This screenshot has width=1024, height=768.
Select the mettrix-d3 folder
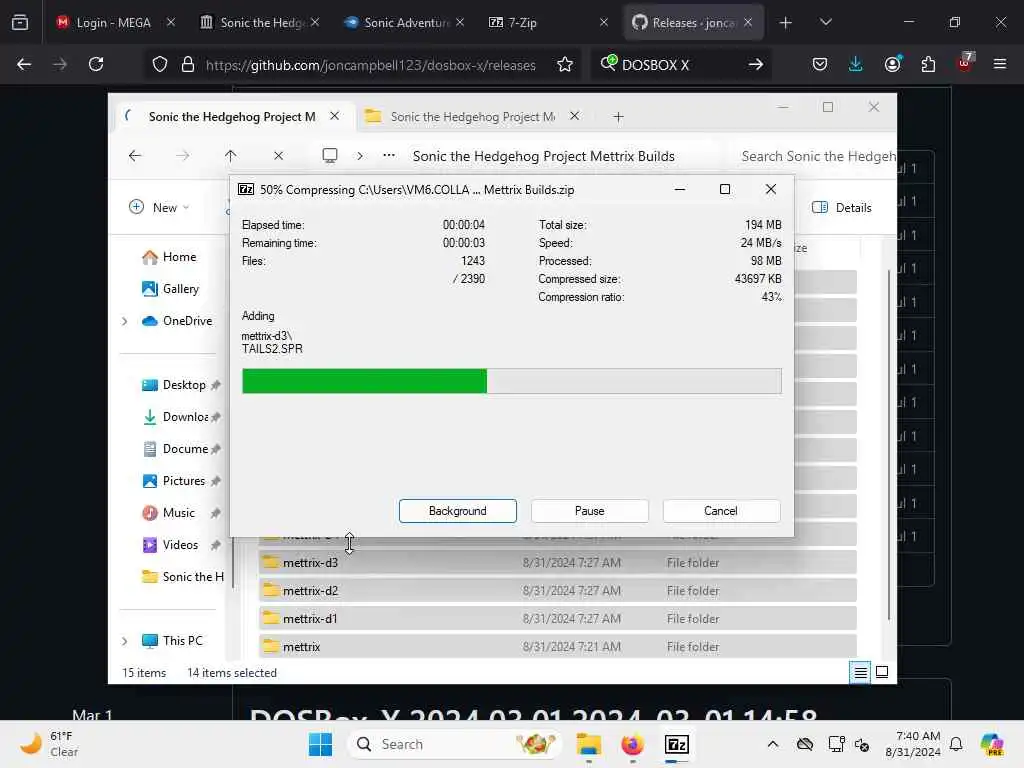pos(558,562)
